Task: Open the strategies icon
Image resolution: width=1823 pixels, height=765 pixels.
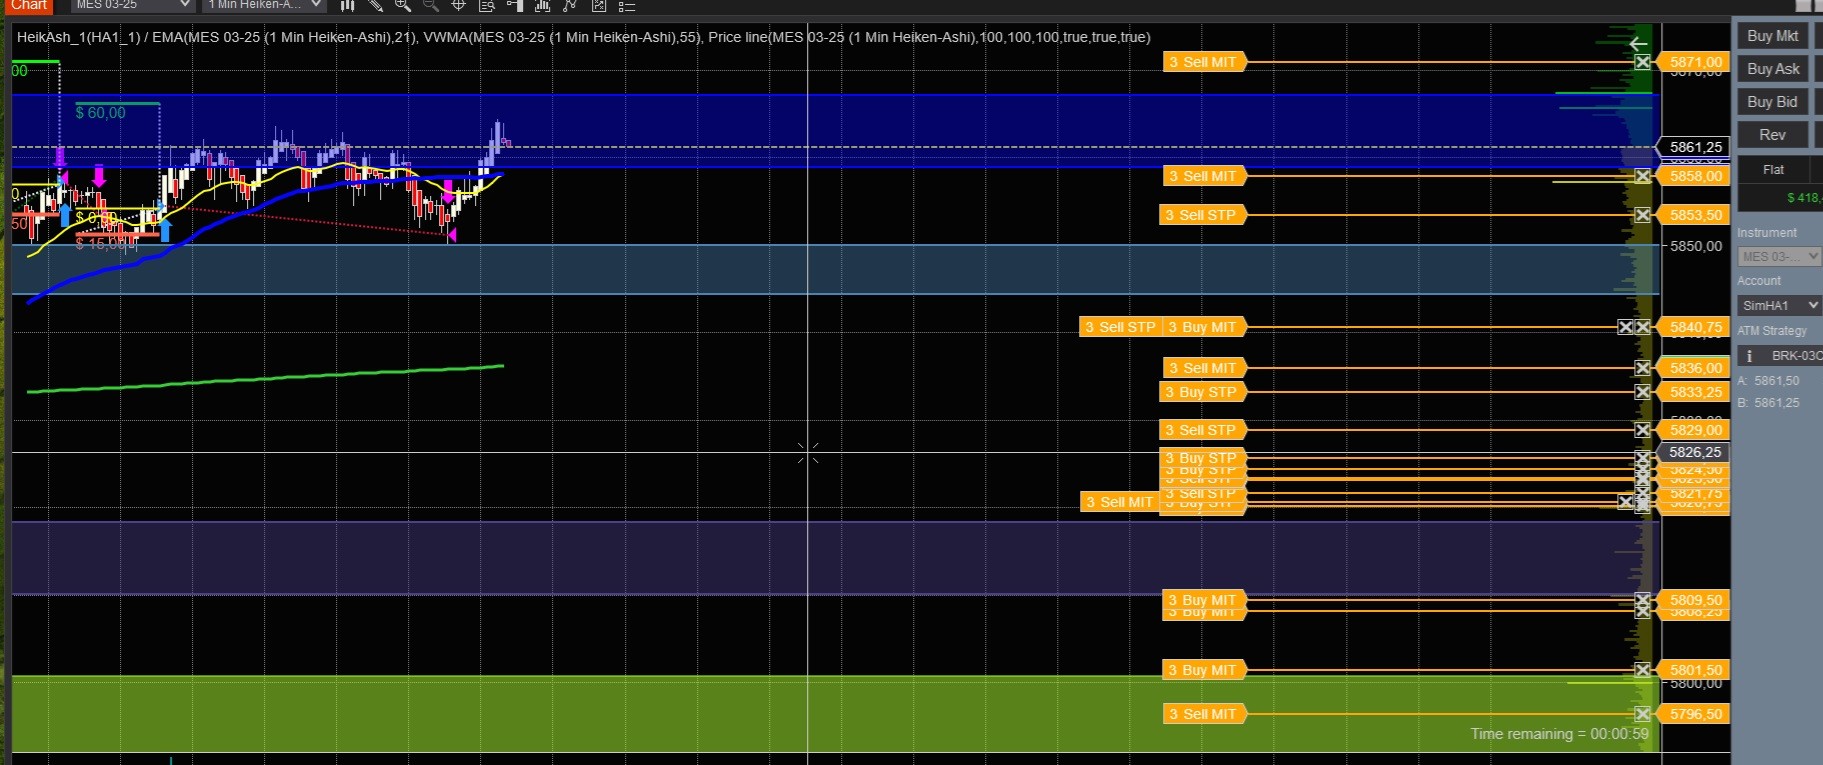Action: [570, 6]
